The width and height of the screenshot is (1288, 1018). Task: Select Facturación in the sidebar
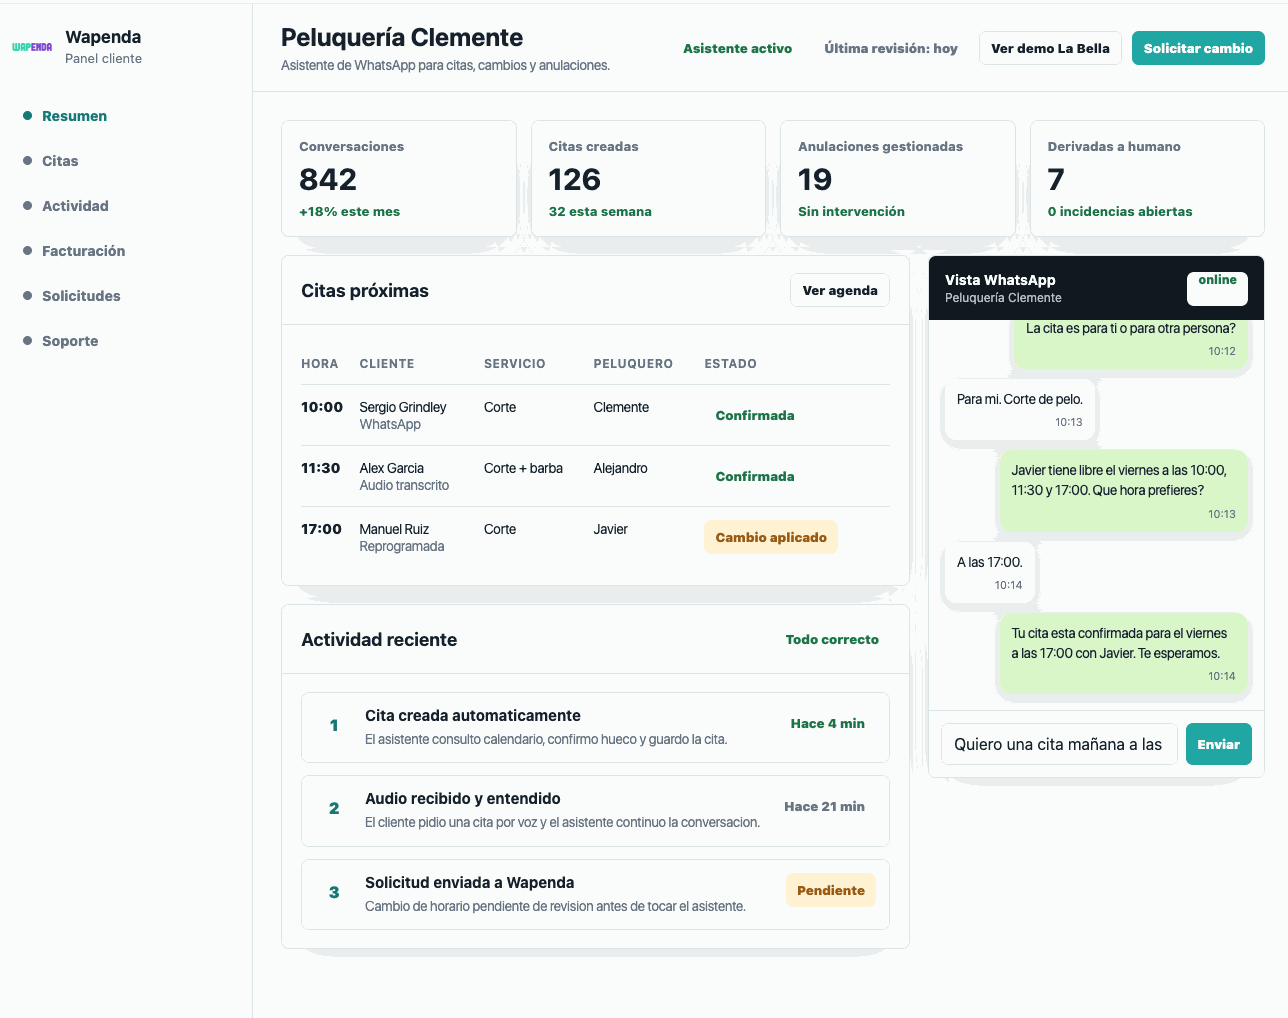point(83,251)
